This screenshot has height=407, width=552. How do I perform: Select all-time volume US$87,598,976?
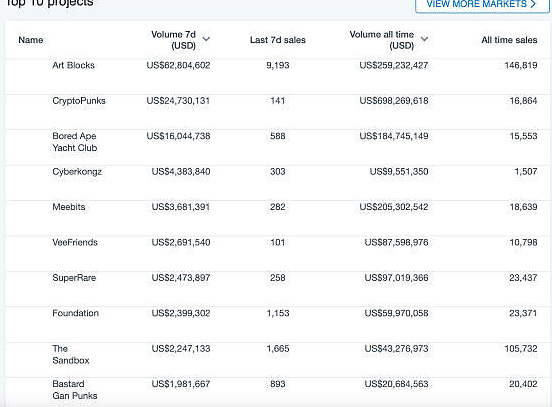396,242
